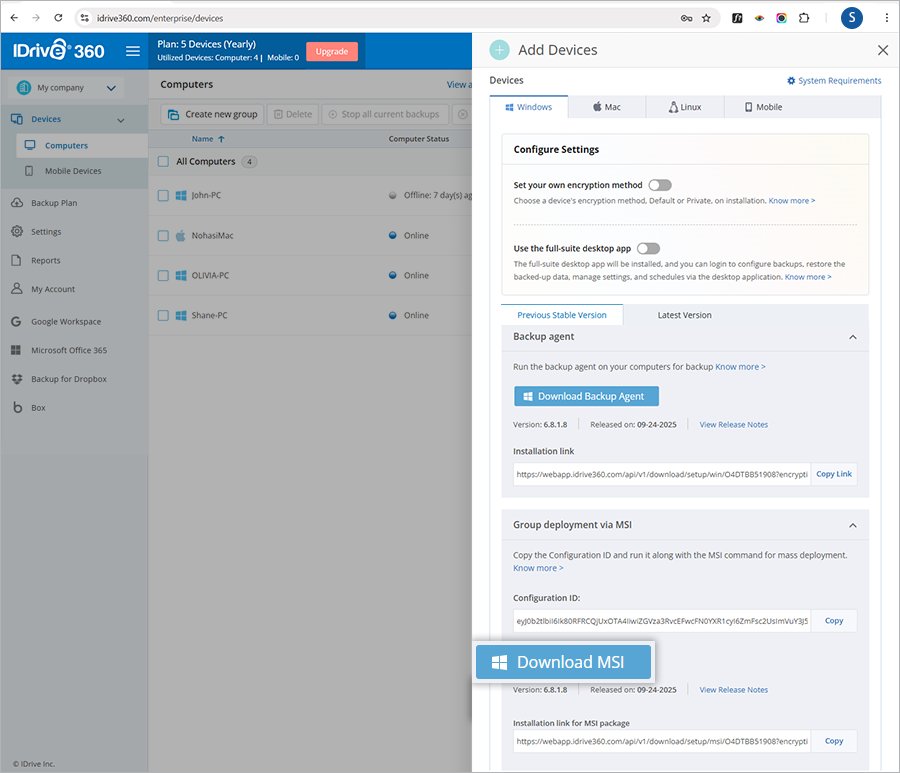Select the Latest Version tab
Screen dimensions: 900x773
tap(684, 315)
